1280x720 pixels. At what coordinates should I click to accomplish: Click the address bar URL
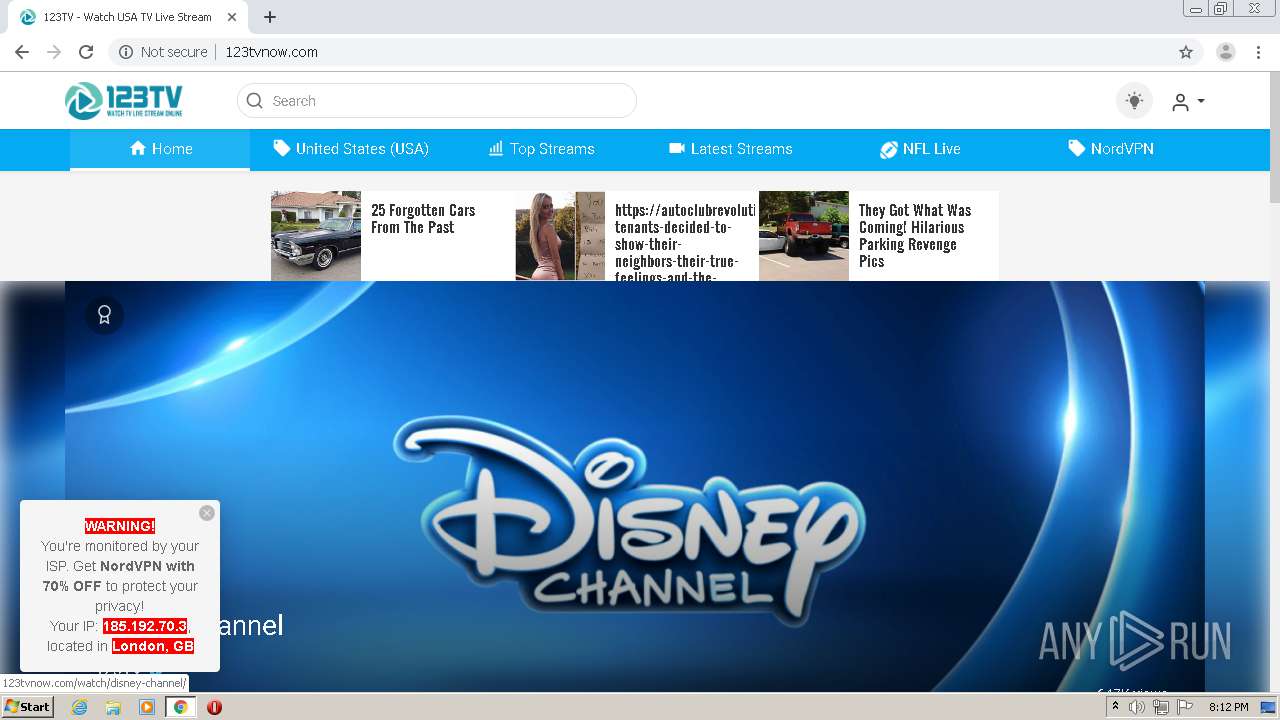pos(271,52)
